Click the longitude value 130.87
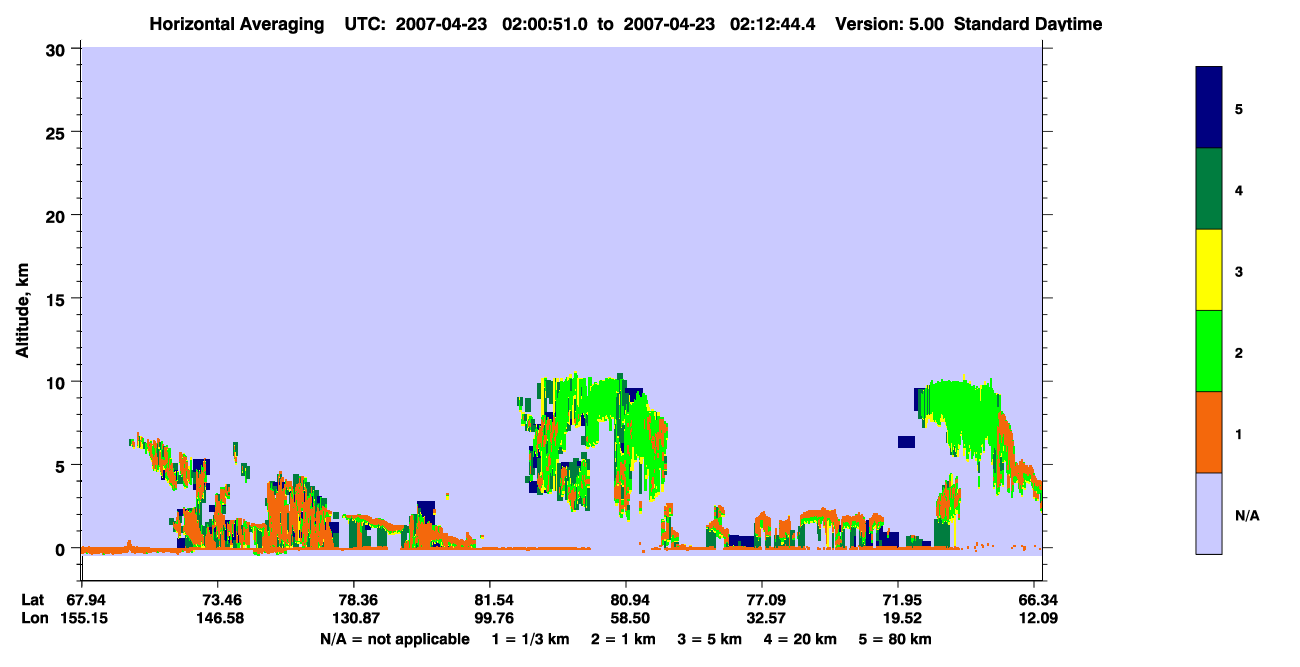The height and width of the screenshot is (667, 1300). click(354, 619)
